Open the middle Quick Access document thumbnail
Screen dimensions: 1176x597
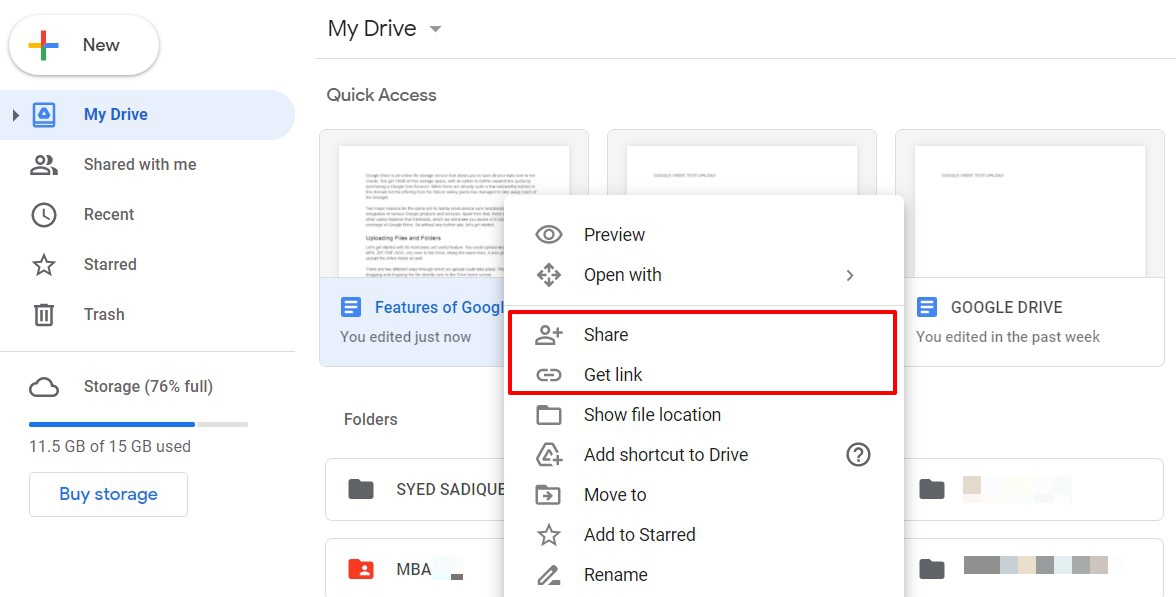click(x=742, y=212)
